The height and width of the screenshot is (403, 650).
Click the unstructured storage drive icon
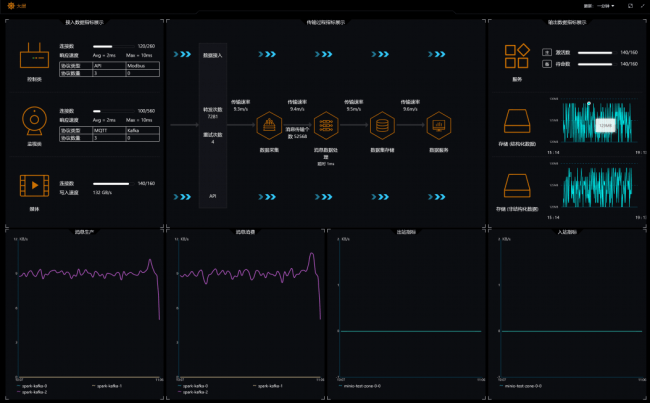[x=517, y=185]
